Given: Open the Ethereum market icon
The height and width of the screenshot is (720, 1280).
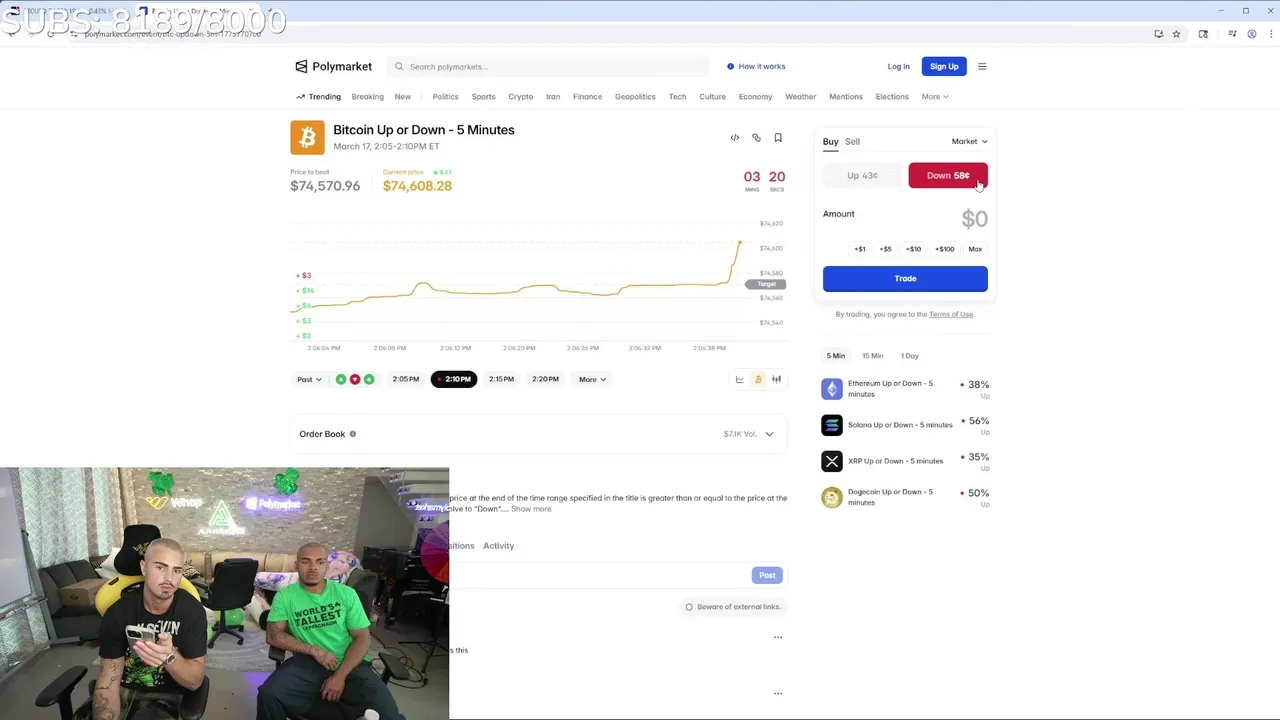Looking at the screenshot, I should (x=832, y=388).
